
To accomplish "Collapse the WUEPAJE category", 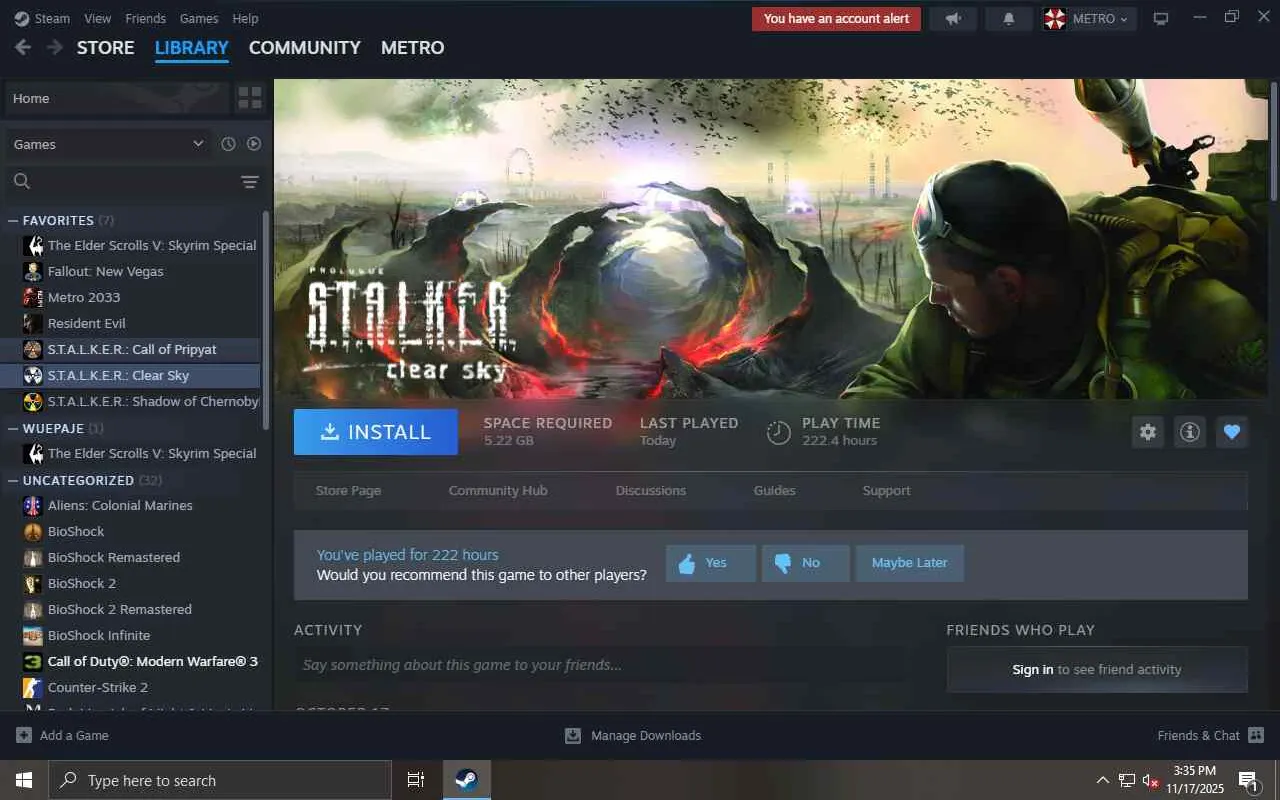I will pyautogui.click(x=13, y=428).
